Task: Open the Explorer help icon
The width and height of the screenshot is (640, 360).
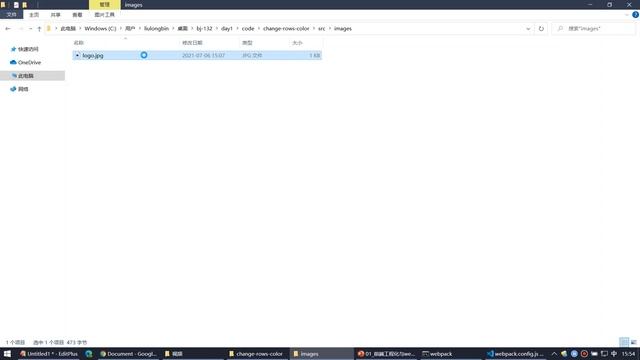Action: pyautogui.click(x=636, y=15)
